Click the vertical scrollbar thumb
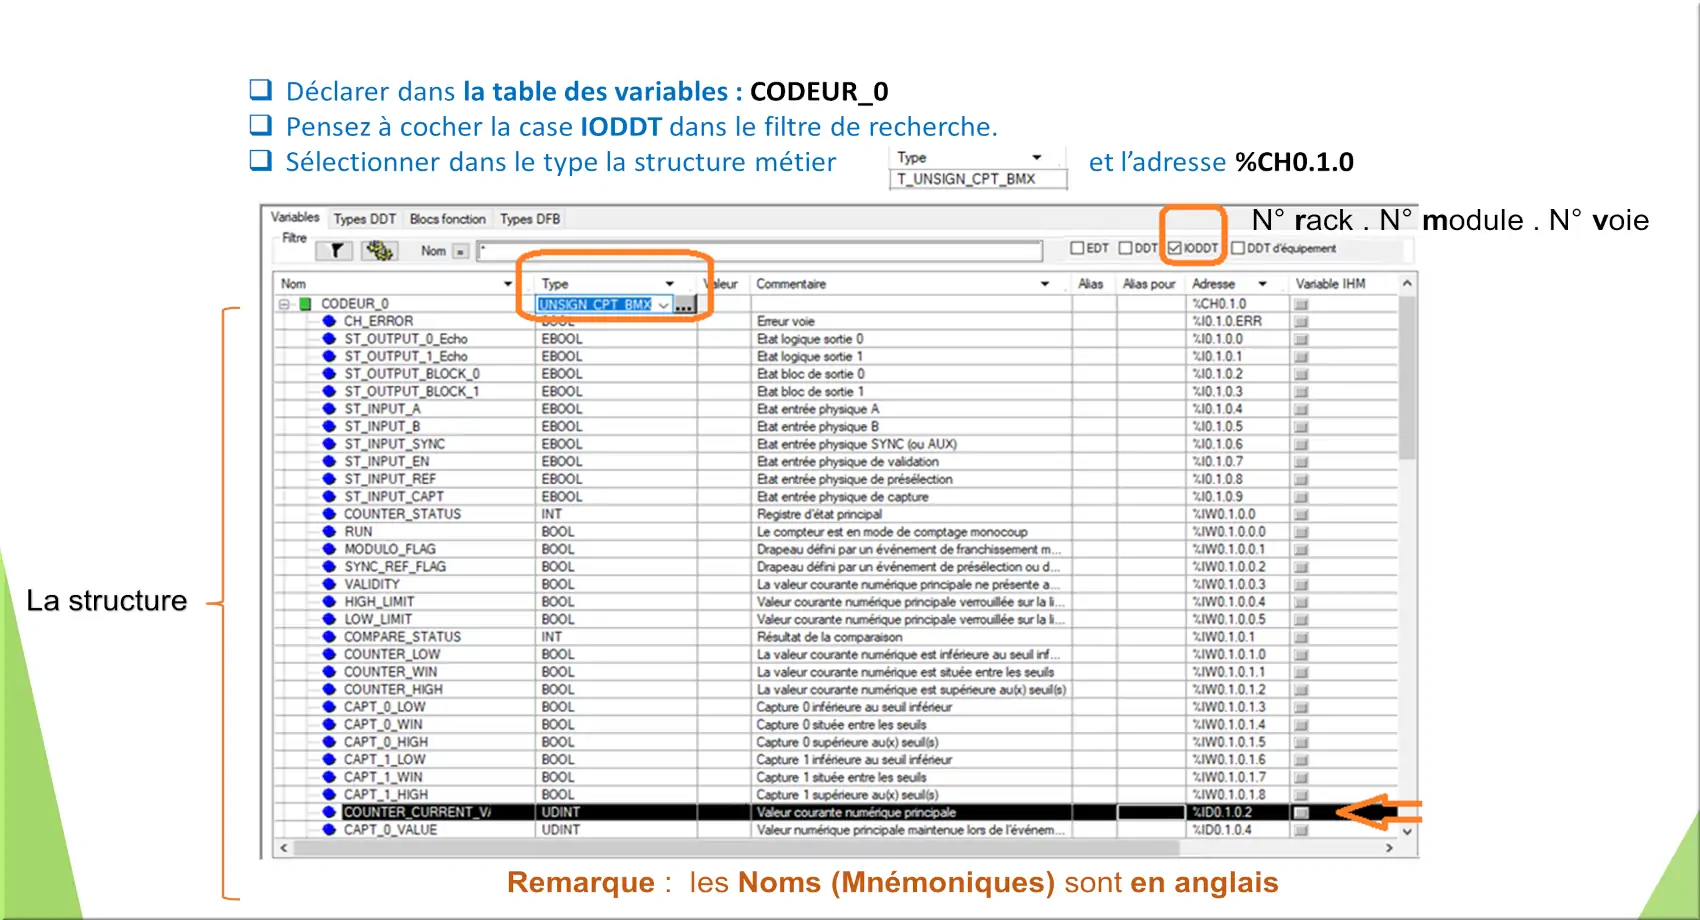Screen dimensions: 1700x920 [1407, 378]
